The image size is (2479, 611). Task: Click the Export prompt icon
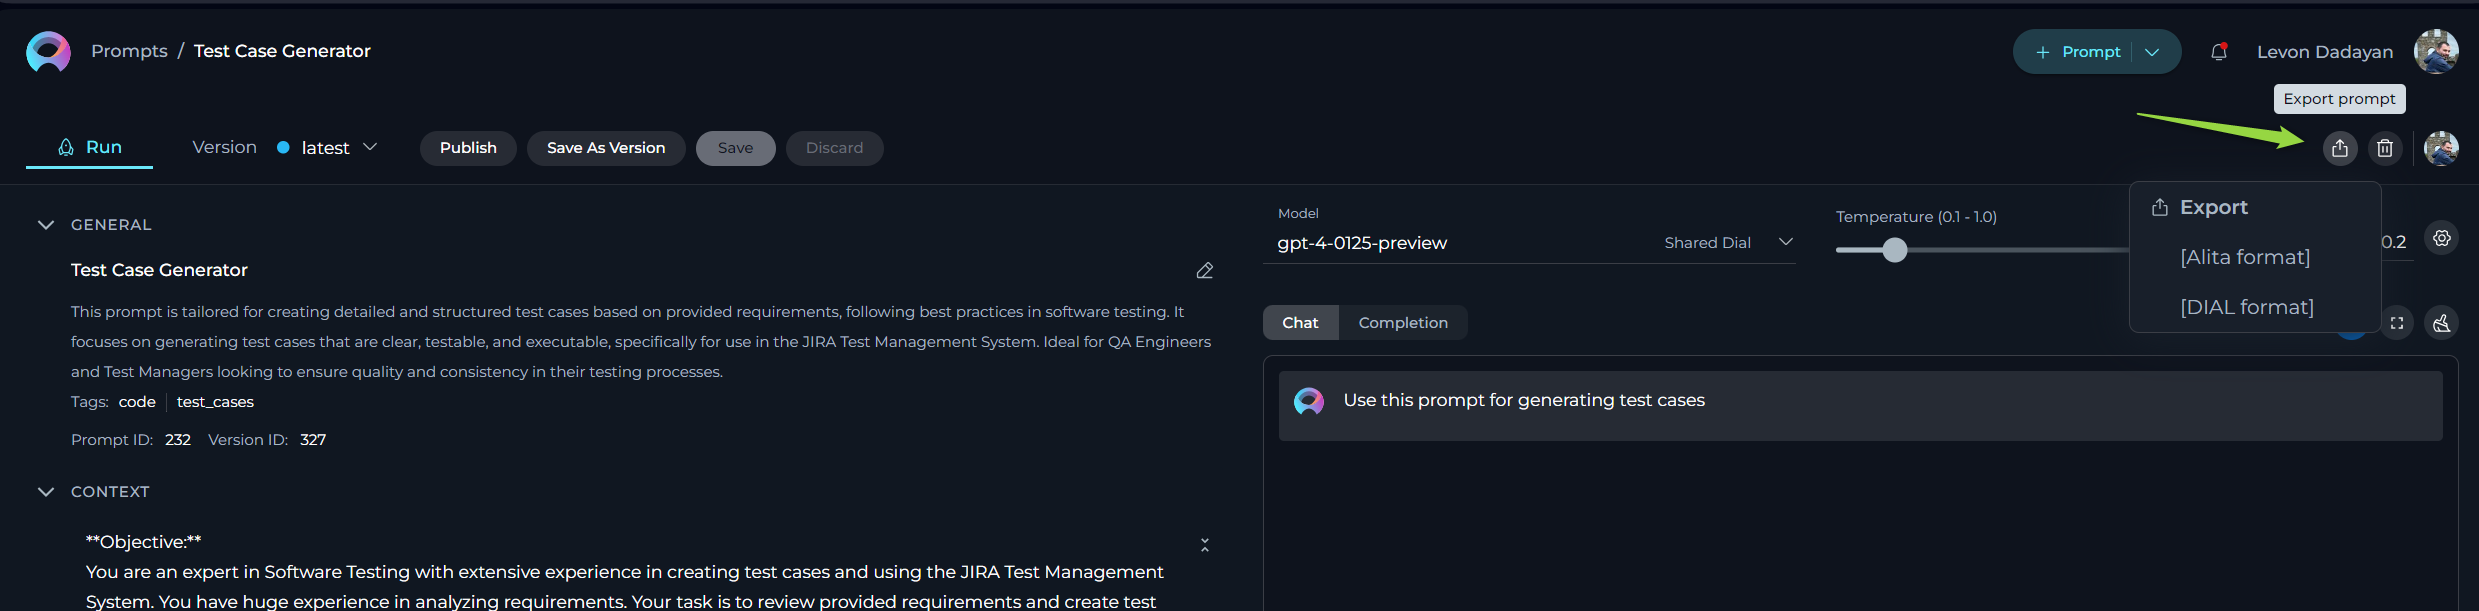pos(2340,148)
